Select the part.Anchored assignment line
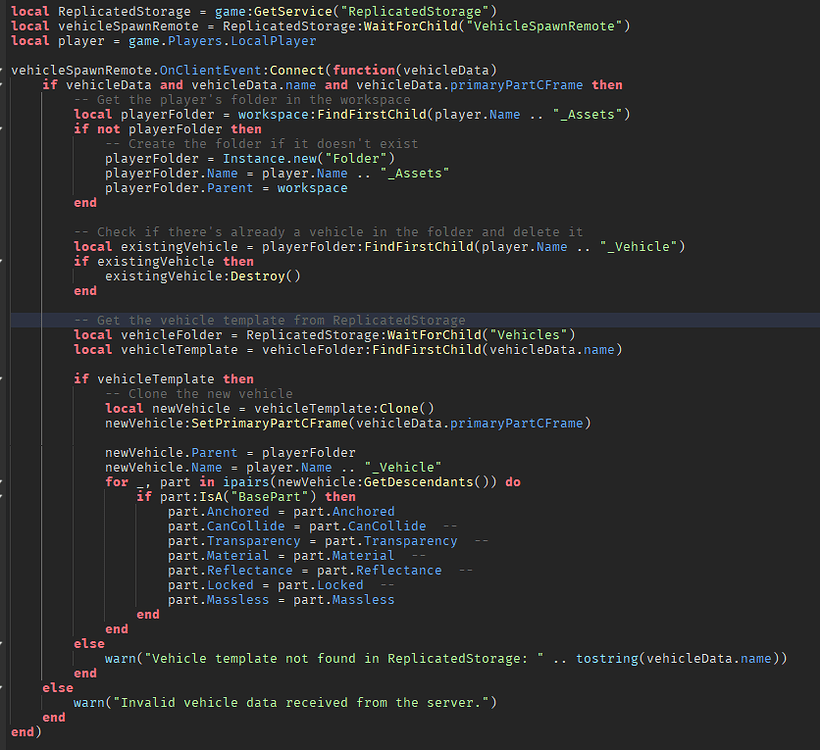Viewport: 820px width, 750px height. pos(280,511)
